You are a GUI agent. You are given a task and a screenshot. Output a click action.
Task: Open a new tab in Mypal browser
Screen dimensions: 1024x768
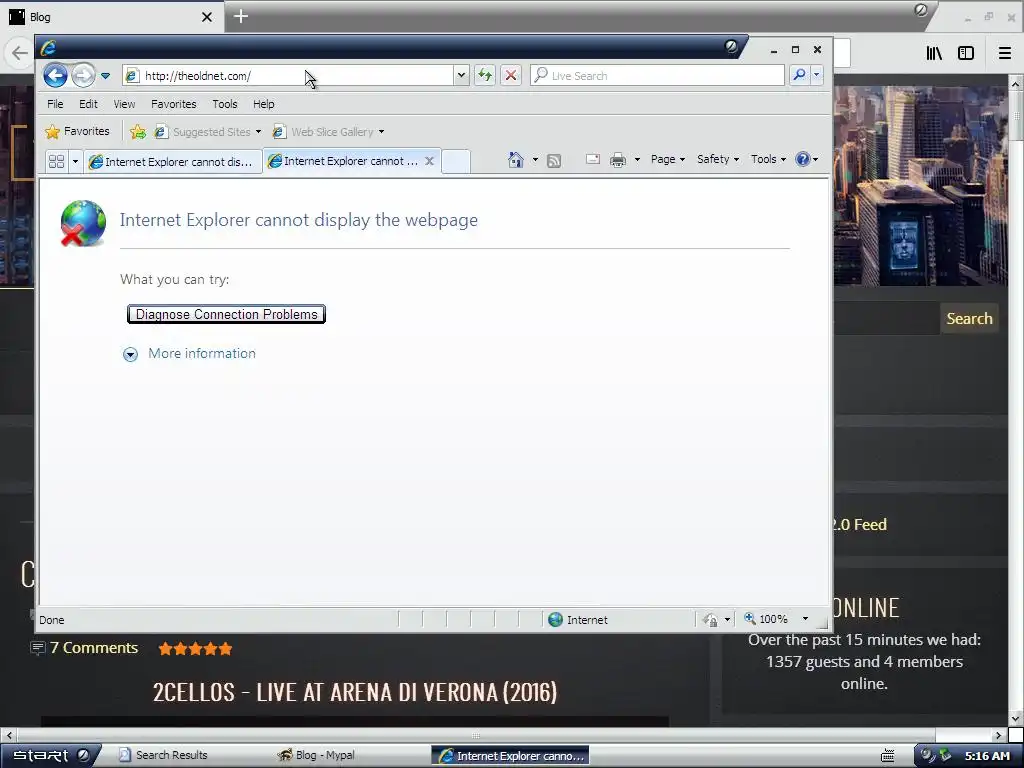pos(240,16)
